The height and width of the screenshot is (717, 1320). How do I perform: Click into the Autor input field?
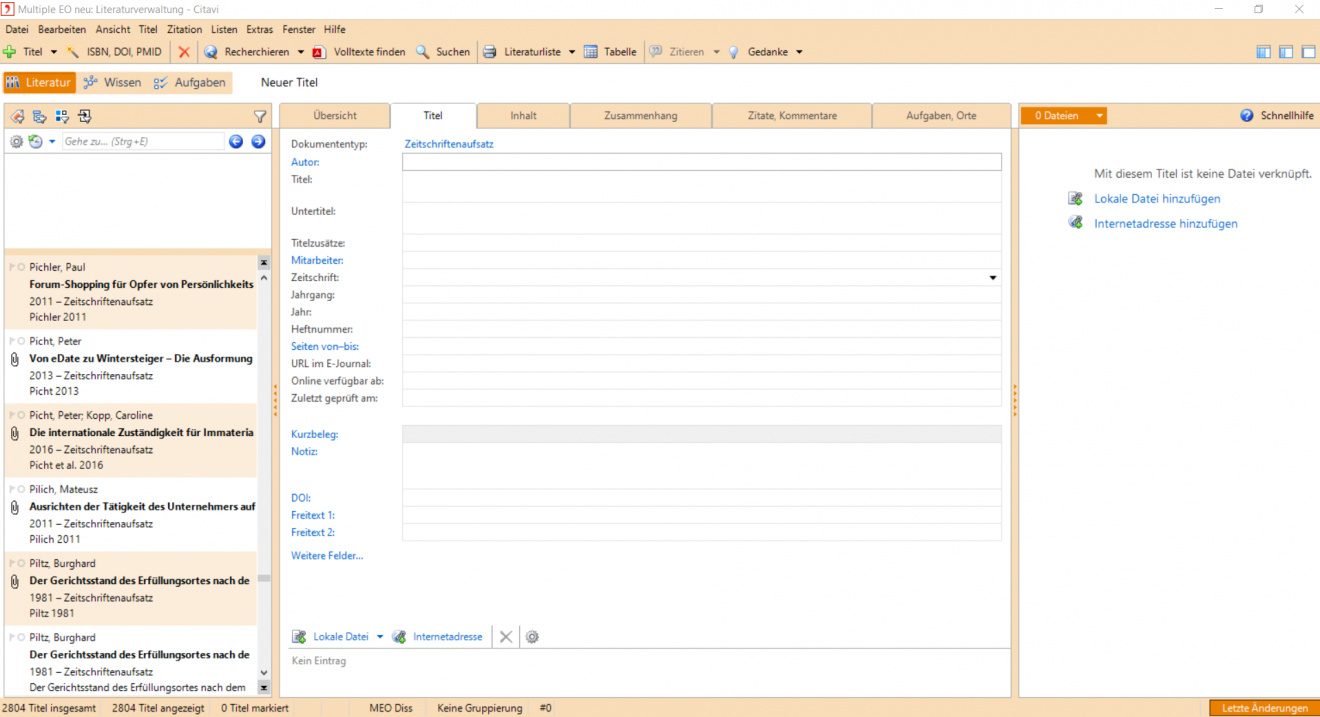click(x=701, y=162)
